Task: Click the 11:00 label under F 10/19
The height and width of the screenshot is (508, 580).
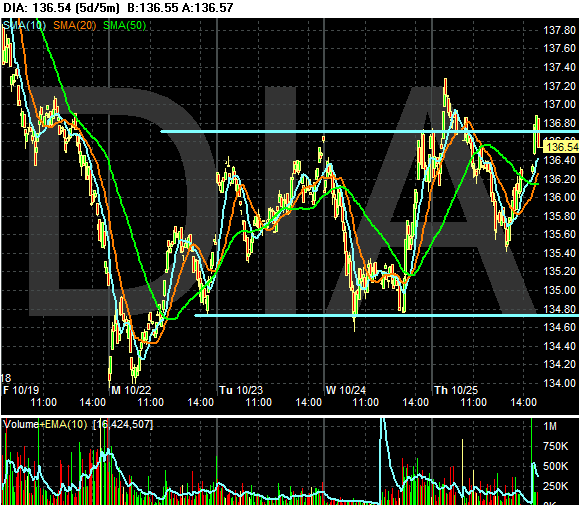Action: click(x=44, y=402)
